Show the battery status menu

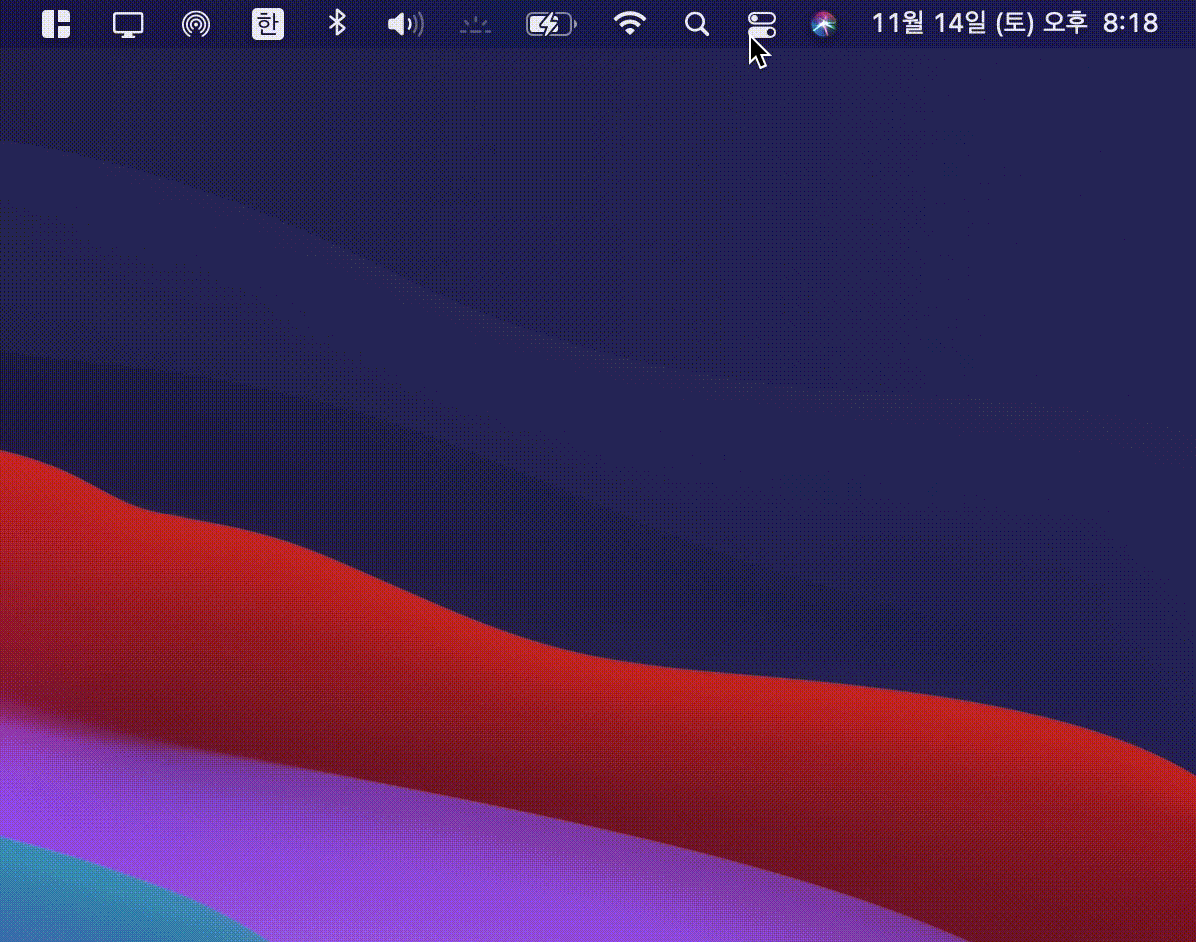tap(551, 24)
